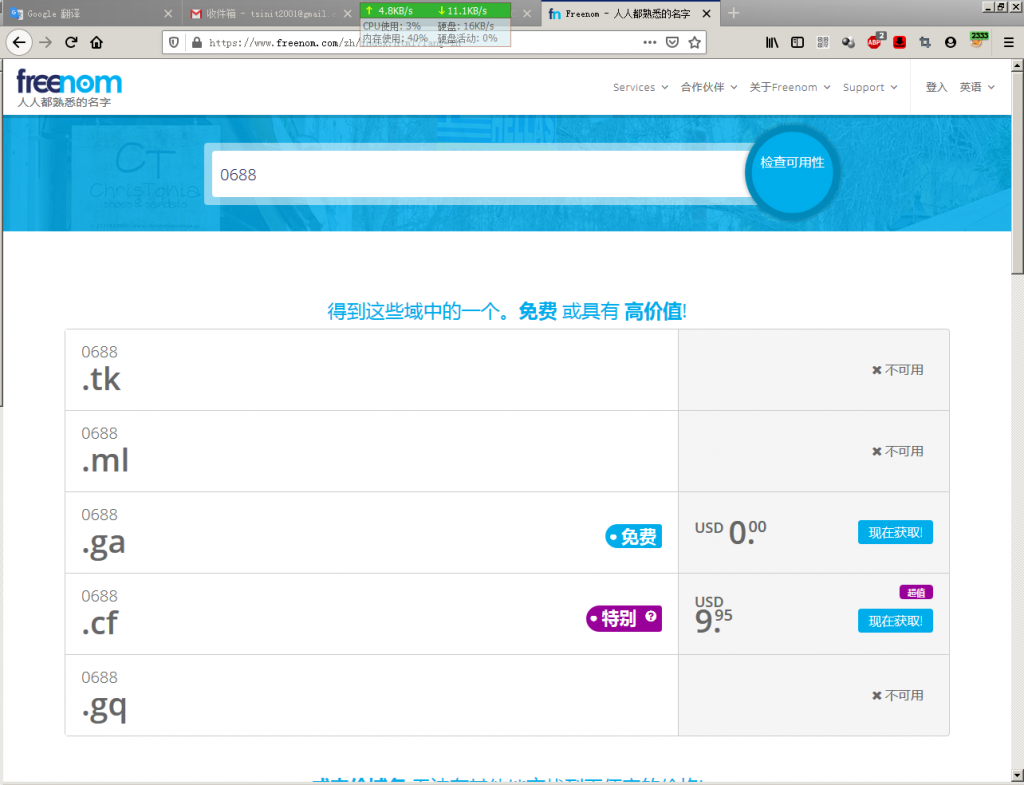Expand the Services dropdown menu
The image size is (1024, 785).
[640, 87]
